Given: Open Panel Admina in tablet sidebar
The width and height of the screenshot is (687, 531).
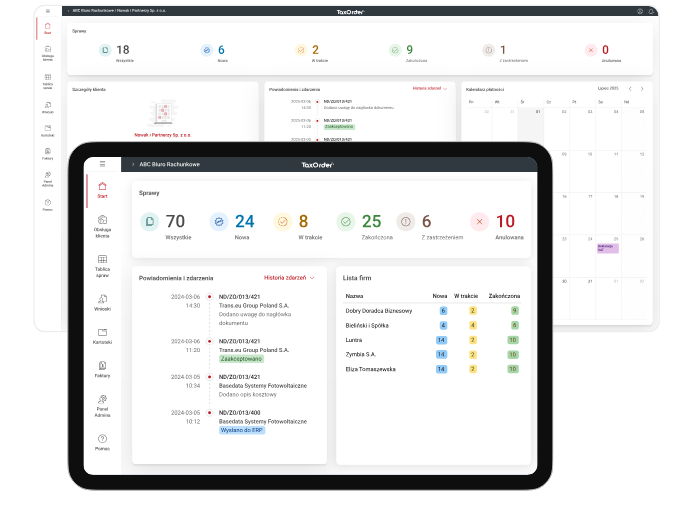Looking at the screenshot, I should click(102, 404).
